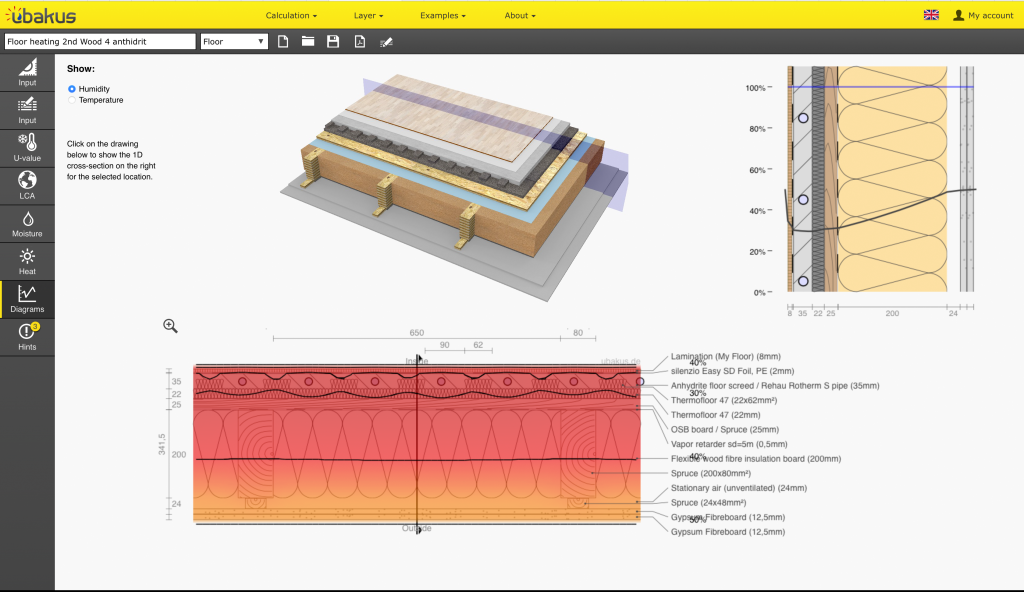Open the LCA globe panel
The image size is (1024, 592).
pyautogui.click(x=27, y=185)
